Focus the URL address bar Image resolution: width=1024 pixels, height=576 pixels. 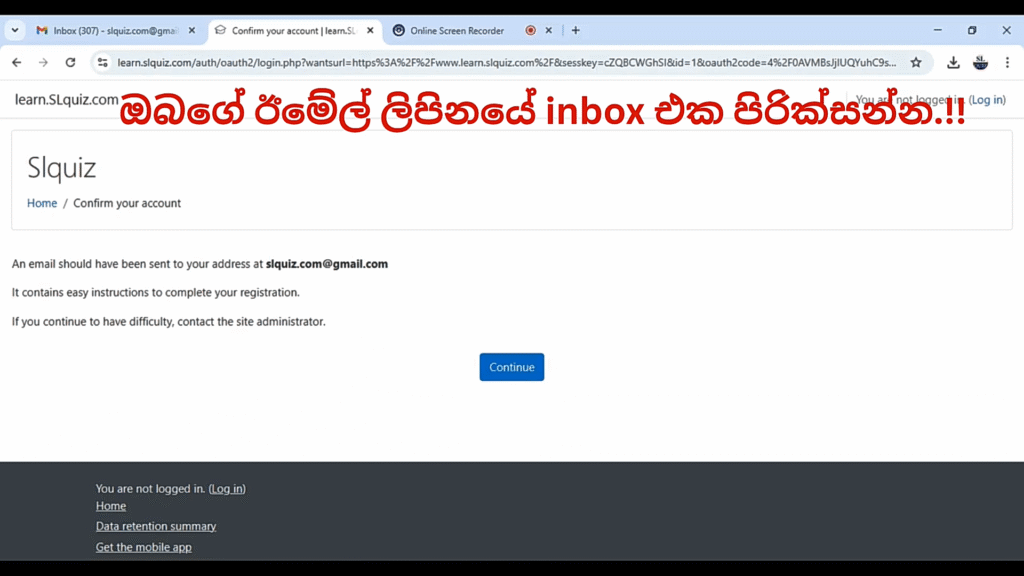pyautogui.click(x=506, y=63)
